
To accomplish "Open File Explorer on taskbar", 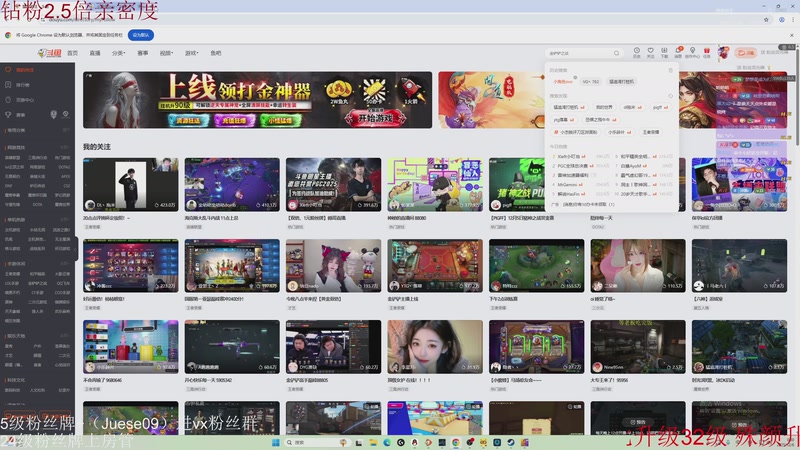I will [373, 442].
